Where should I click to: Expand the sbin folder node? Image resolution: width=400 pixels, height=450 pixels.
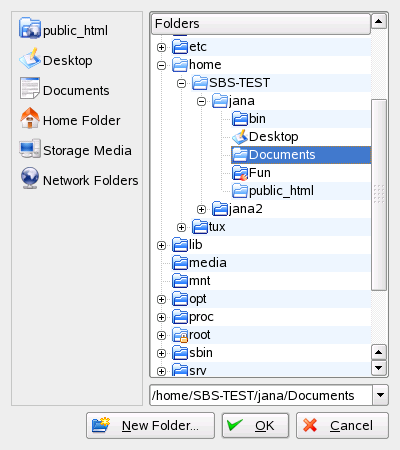pos(161,353)
